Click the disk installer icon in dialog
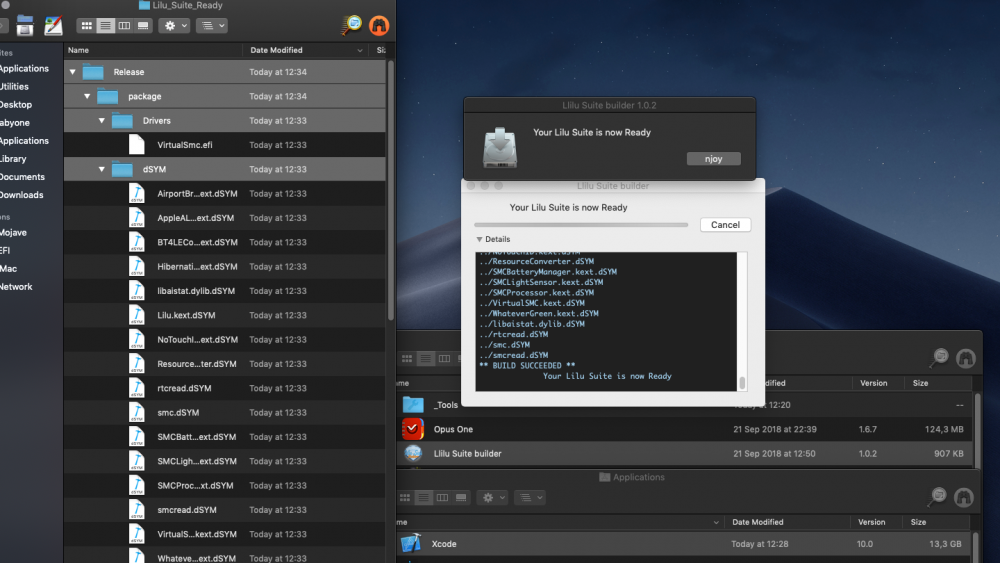The width and height of the screenshot is (1000, 563). [x=500, y=147]
